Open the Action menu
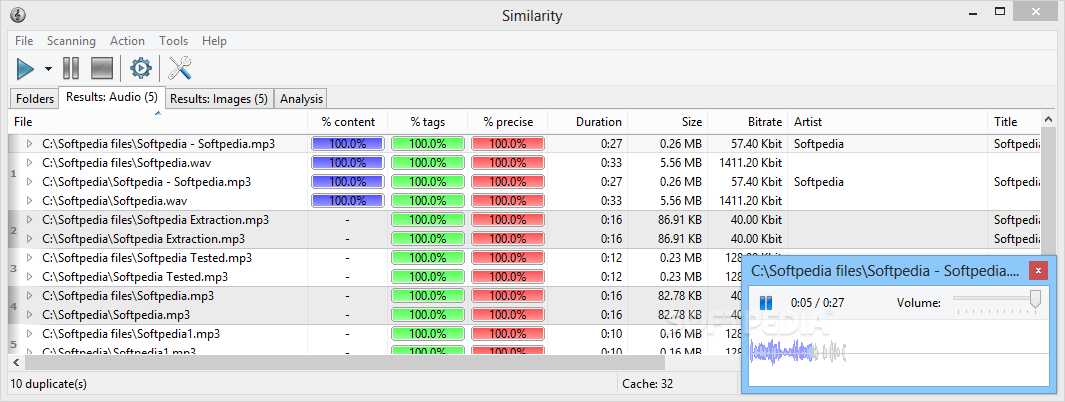The height and width of the screenshot is (402, 1065). [127, 41]
